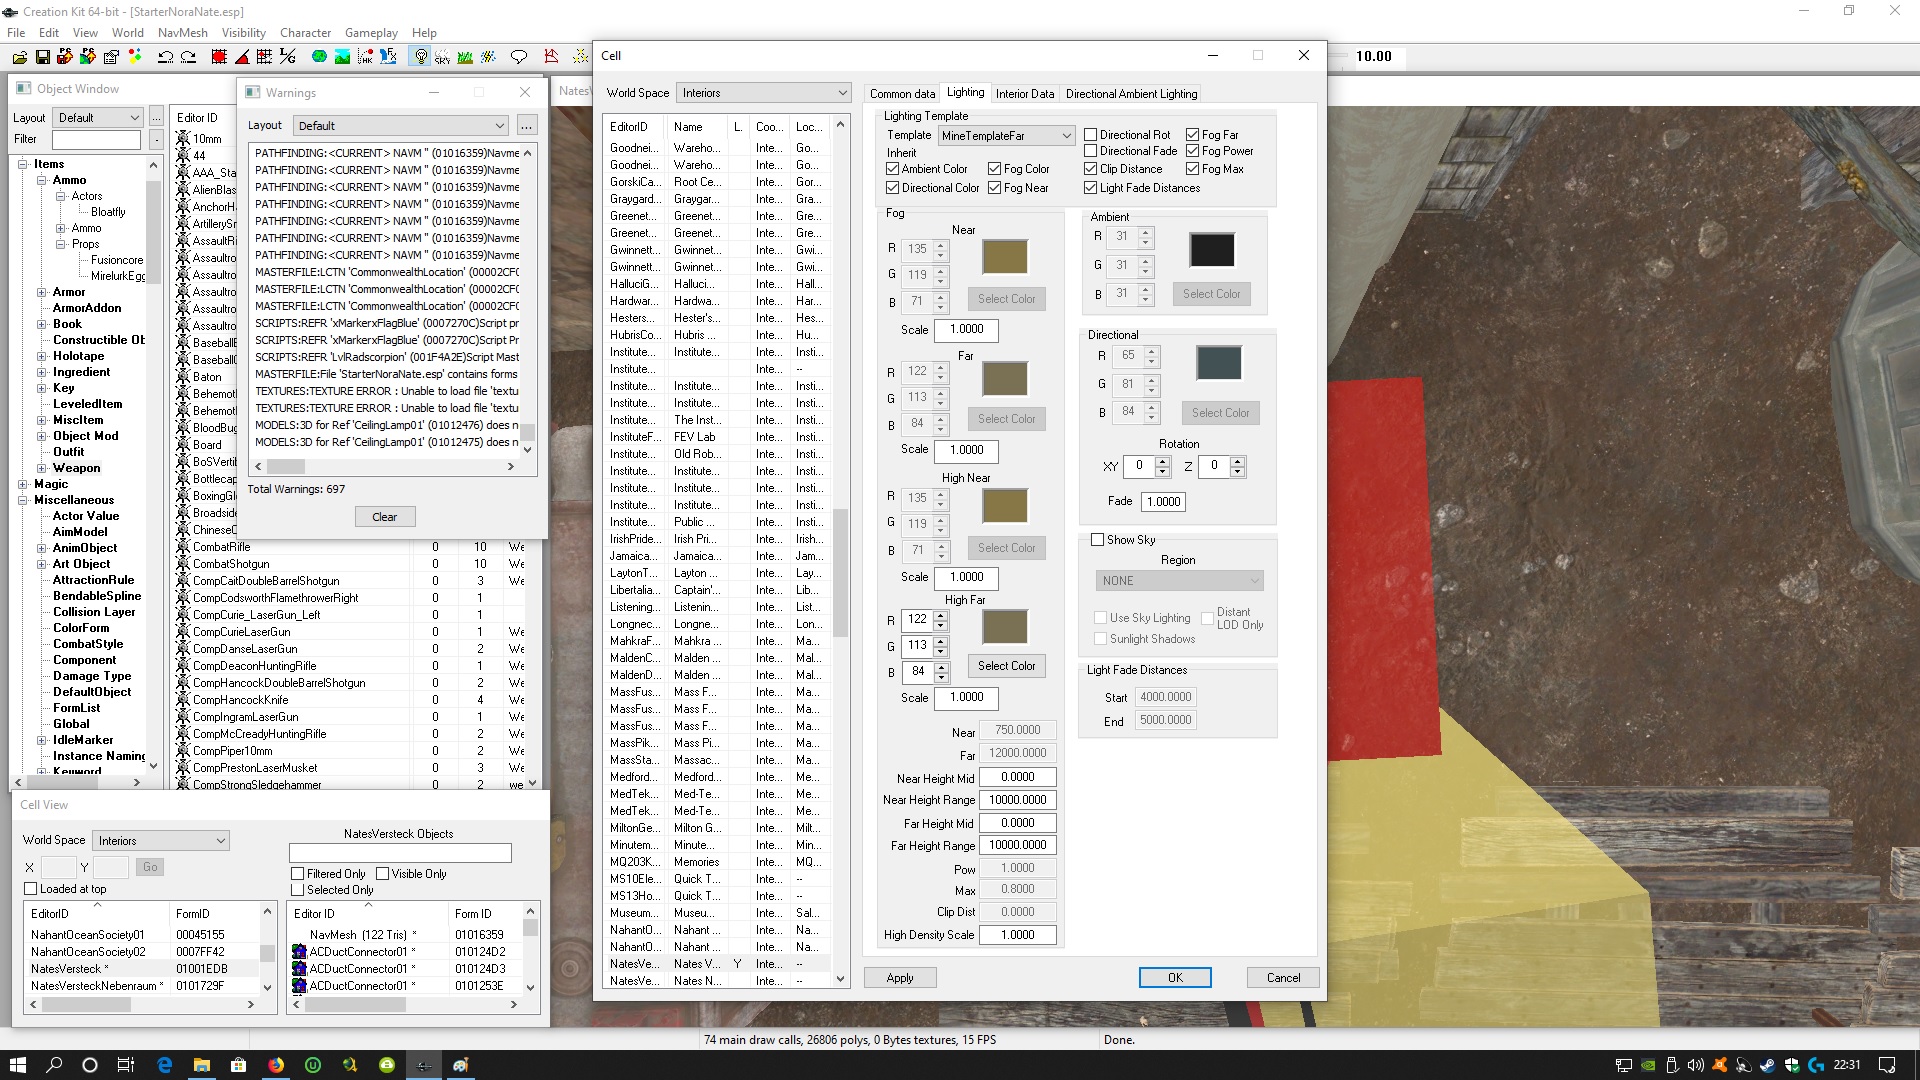Open the NavMesh menu
This screenshot has width=1920, height=1080.
(x=182, y=32)
